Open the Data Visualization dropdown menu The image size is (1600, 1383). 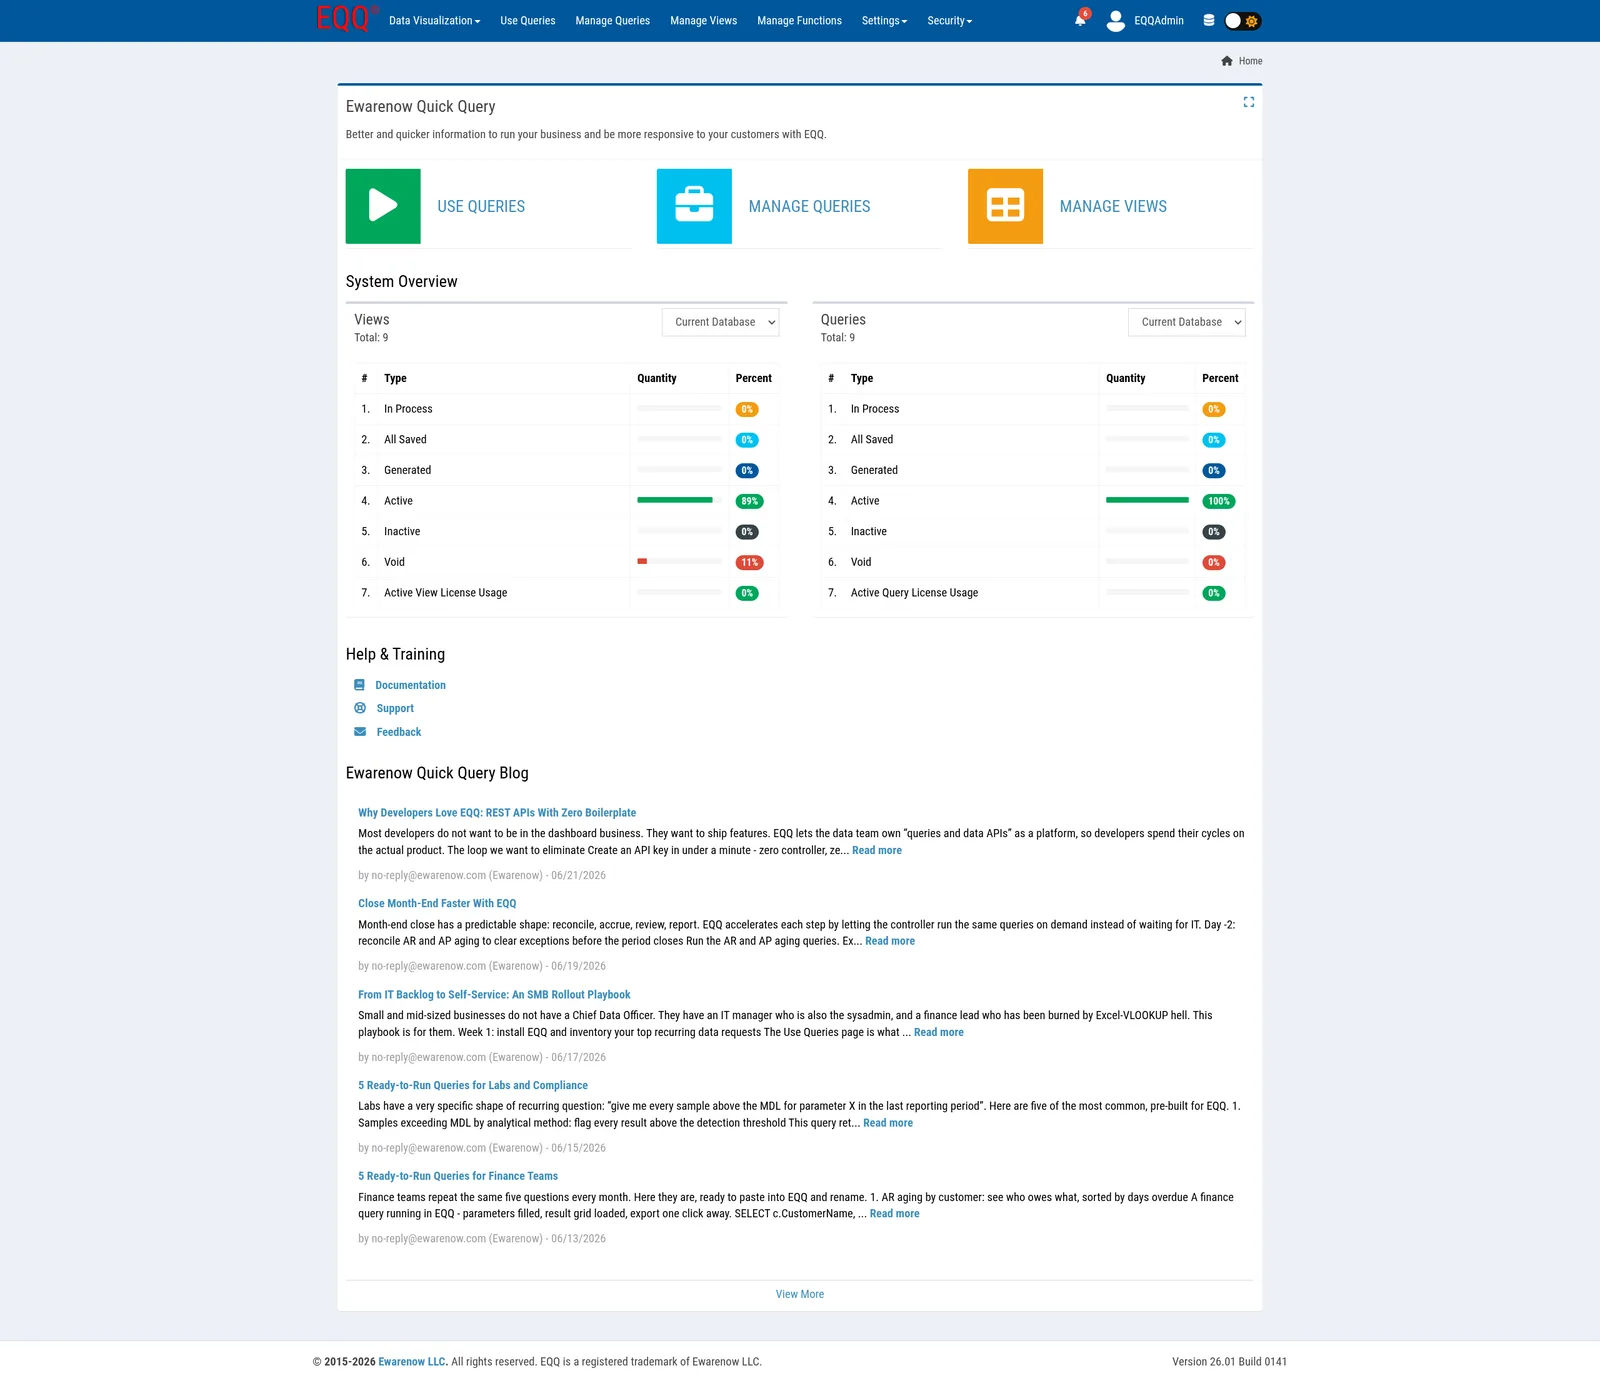point(434,21)
